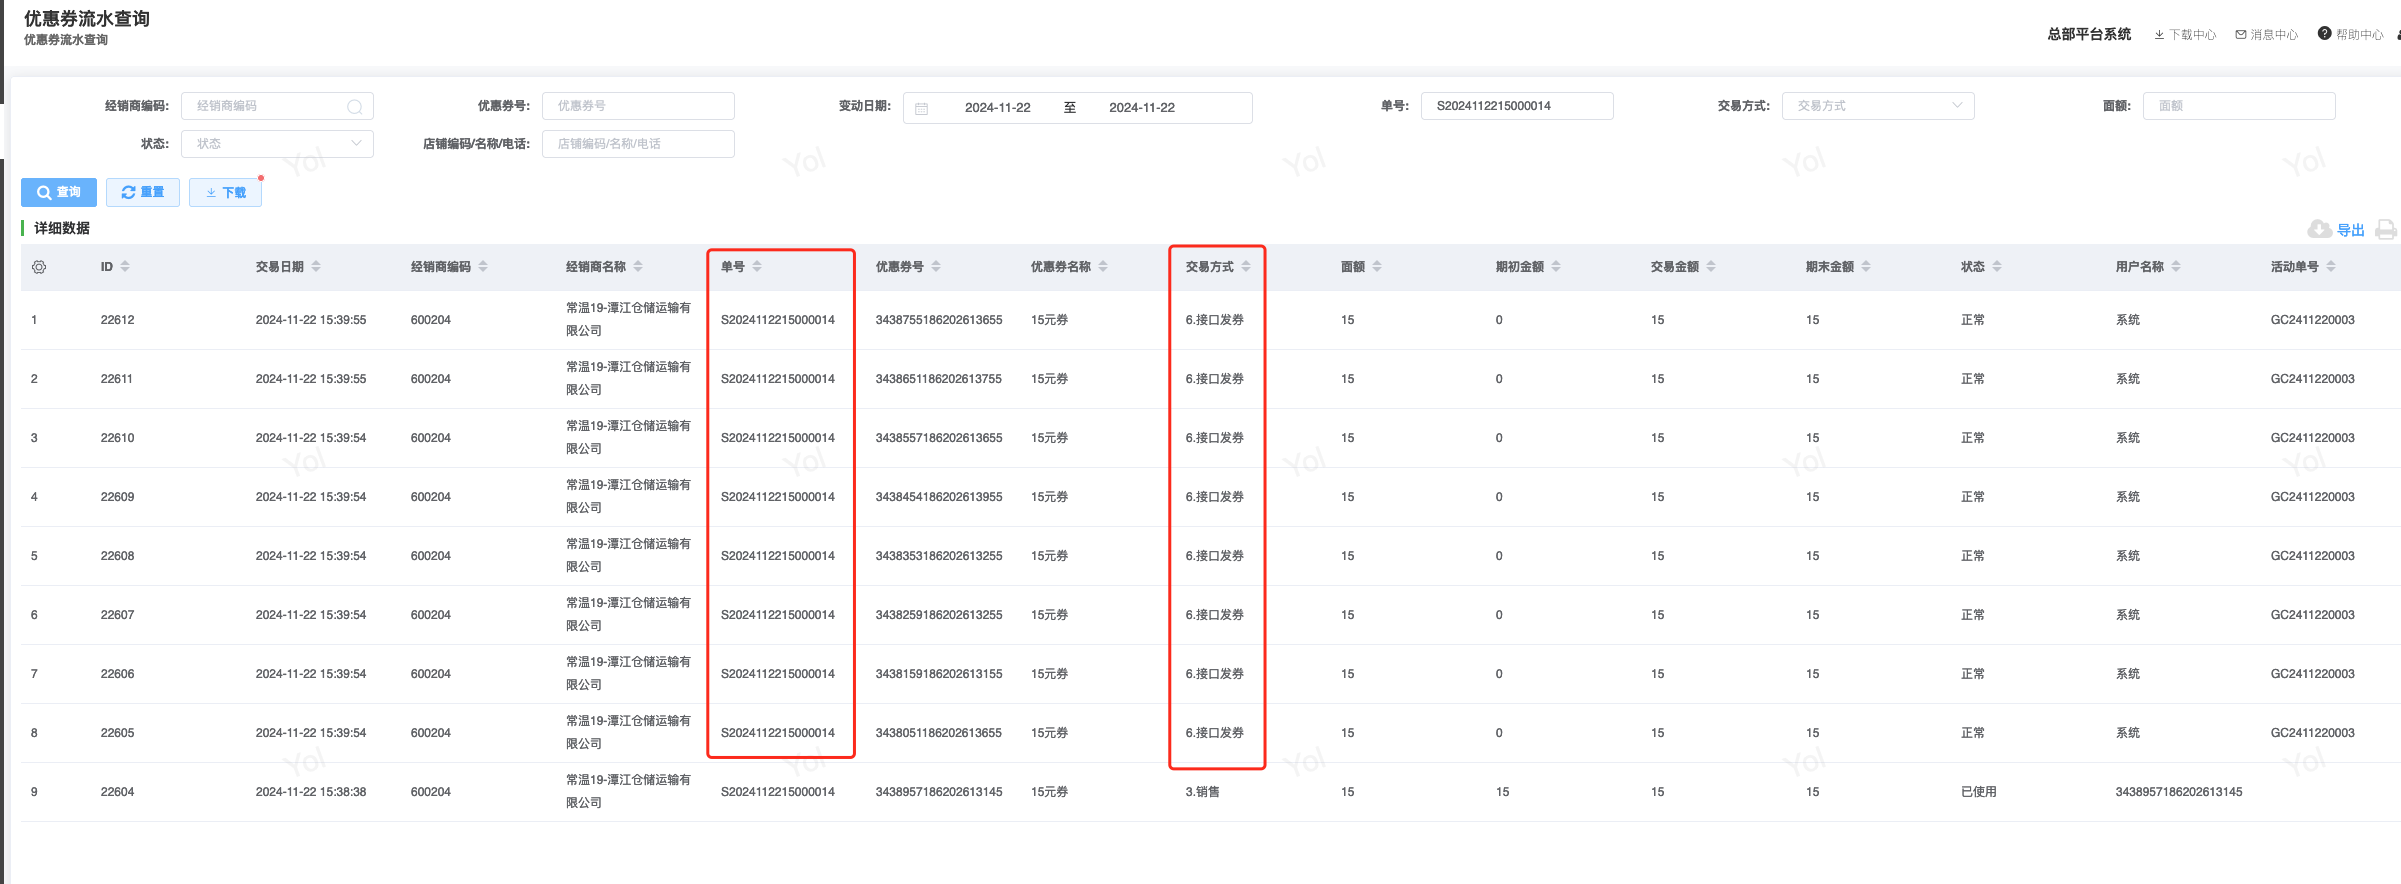Click the 店铺编码/名称/电话 input field

pyautogui.click(x=638, y=144)
